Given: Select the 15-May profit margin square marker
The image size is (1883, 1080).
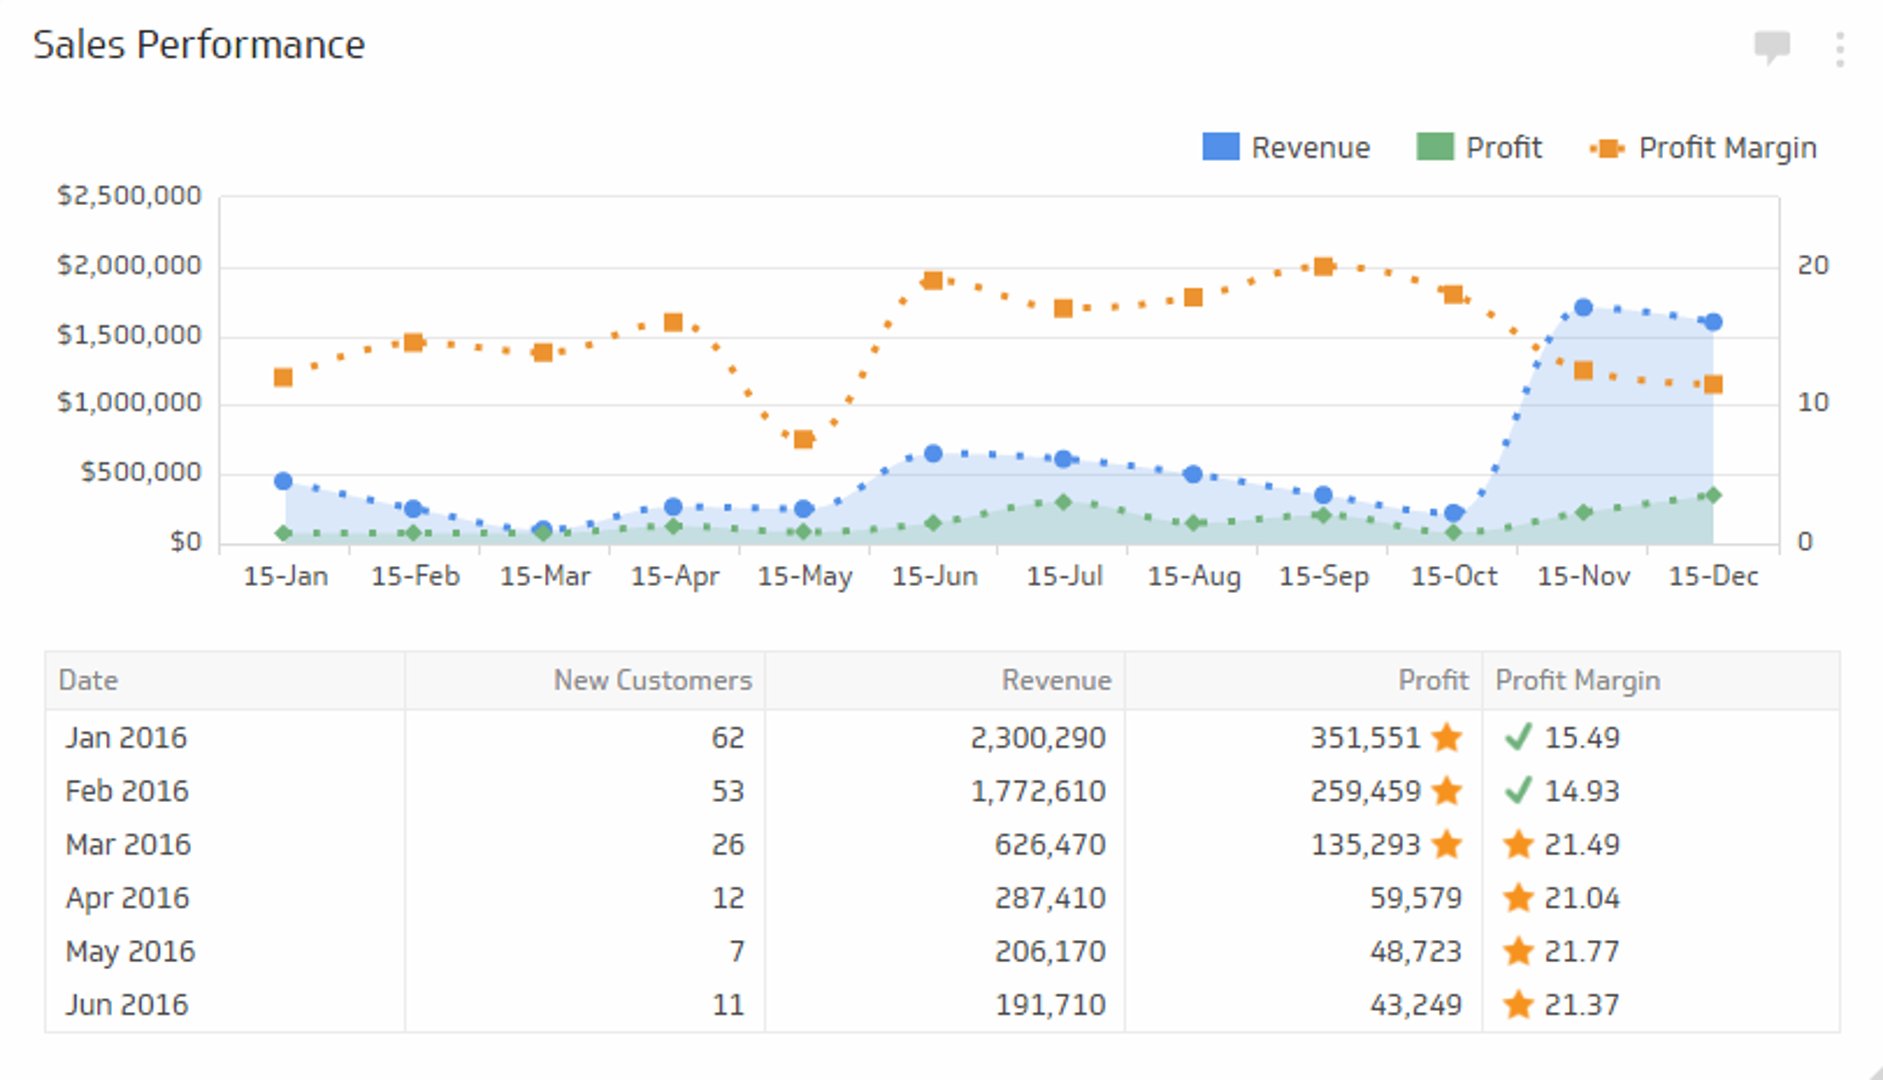Looking at the screenshot, I should tap(803, 439).
